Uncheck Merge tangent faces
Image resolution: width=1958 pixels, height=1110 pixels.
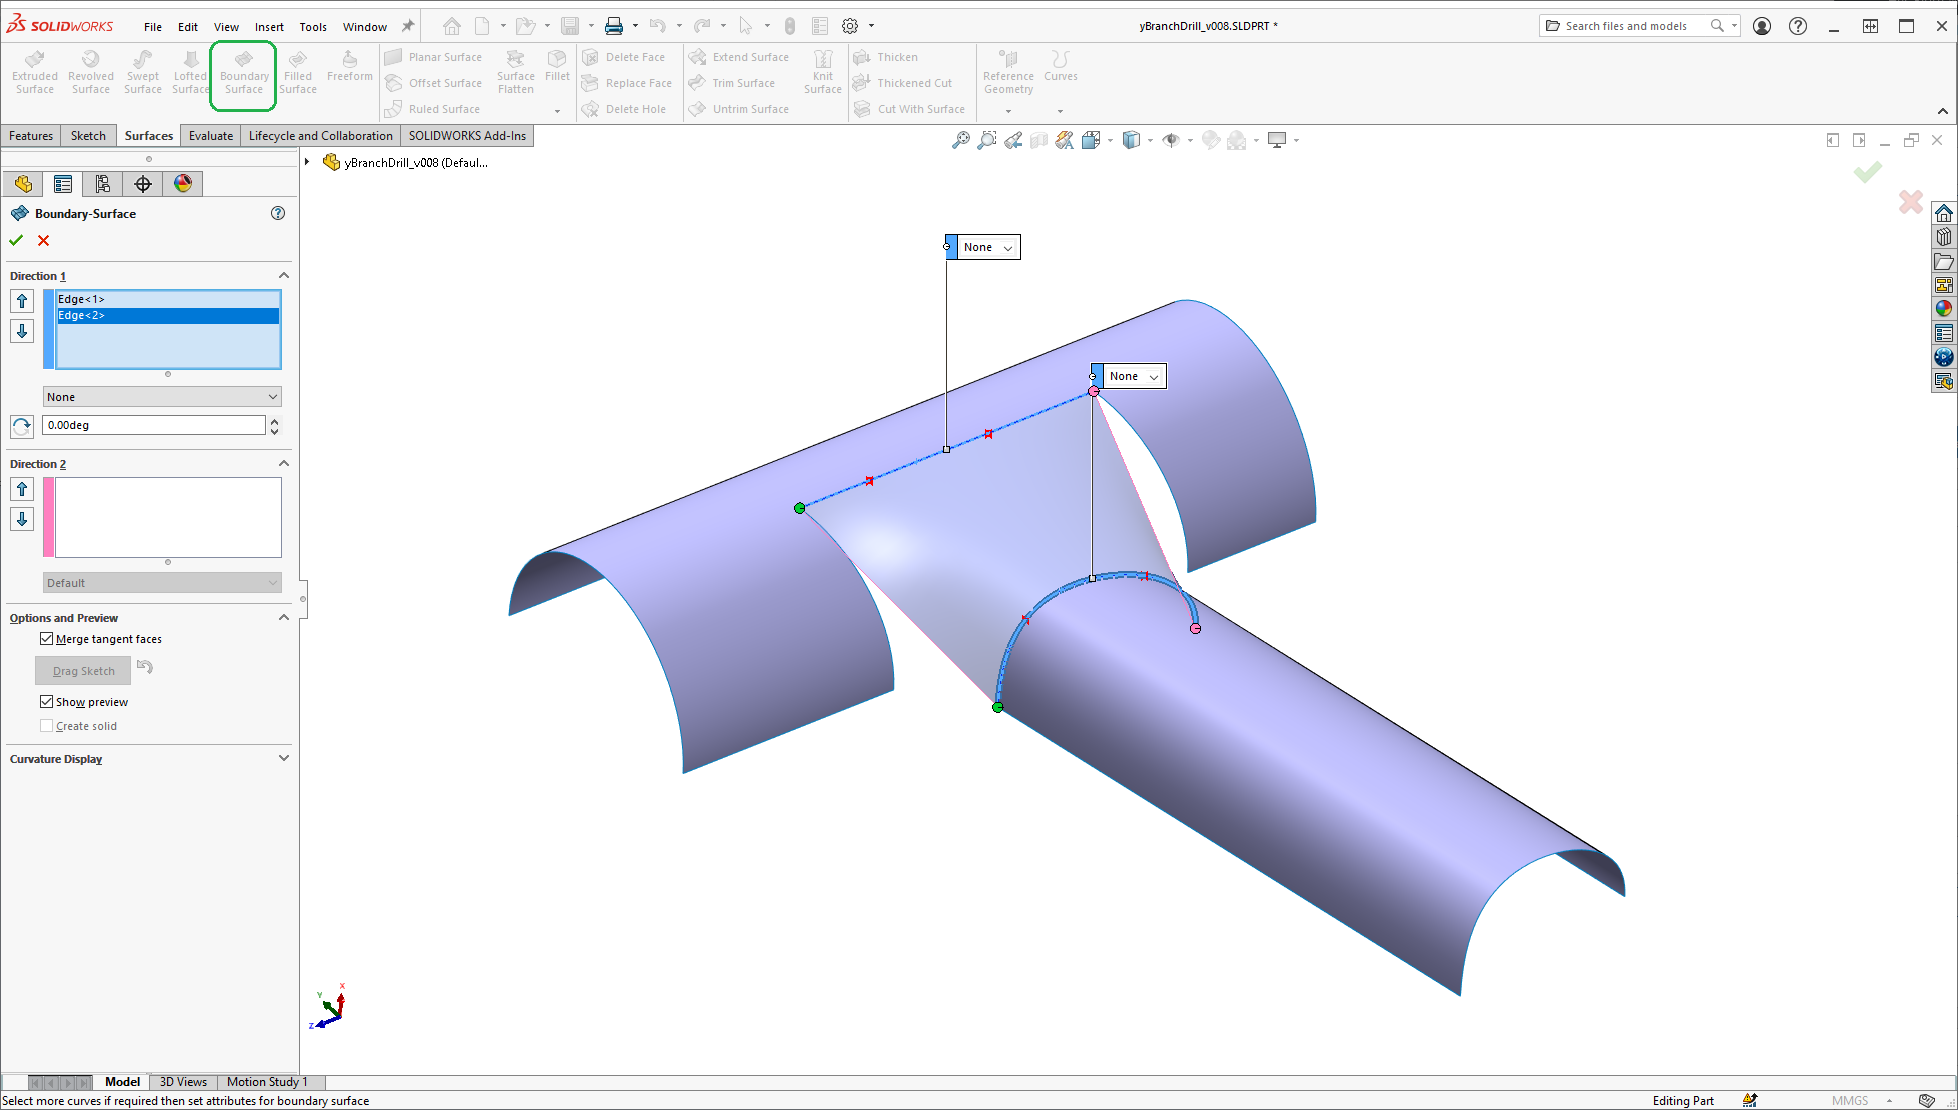click(x=47, y=639)
